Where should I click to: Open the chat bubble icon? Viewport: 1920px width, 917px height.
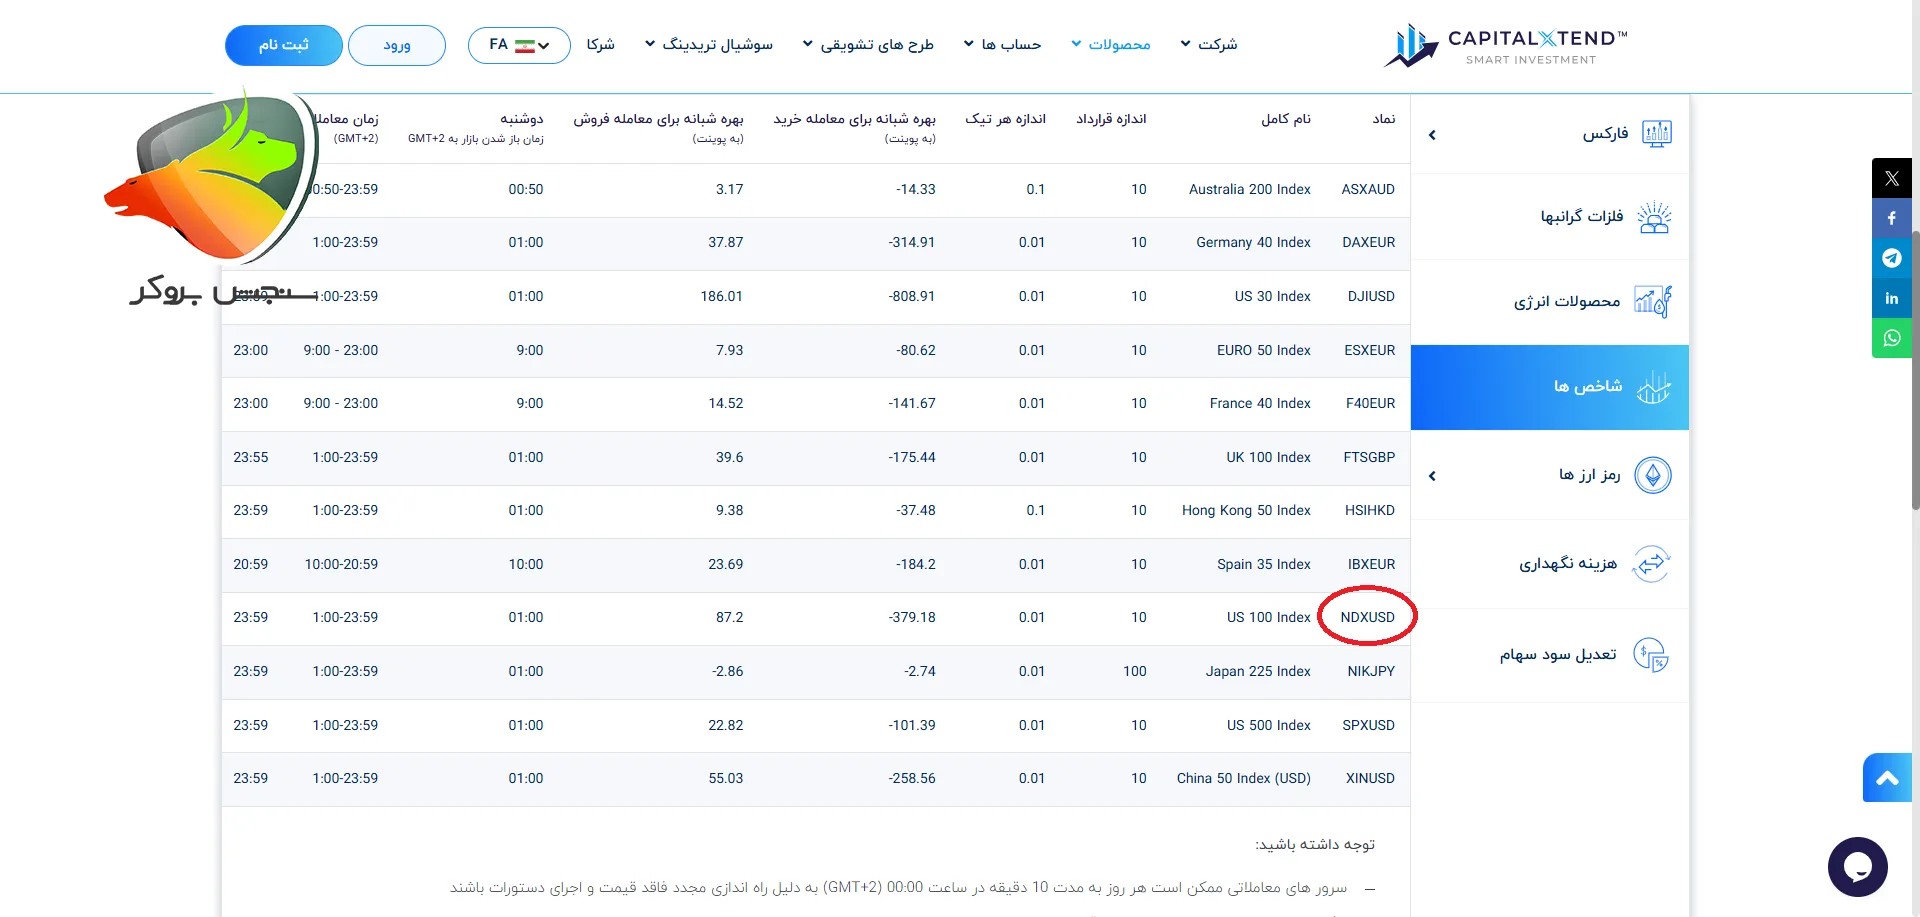[x=1858, y=866]
